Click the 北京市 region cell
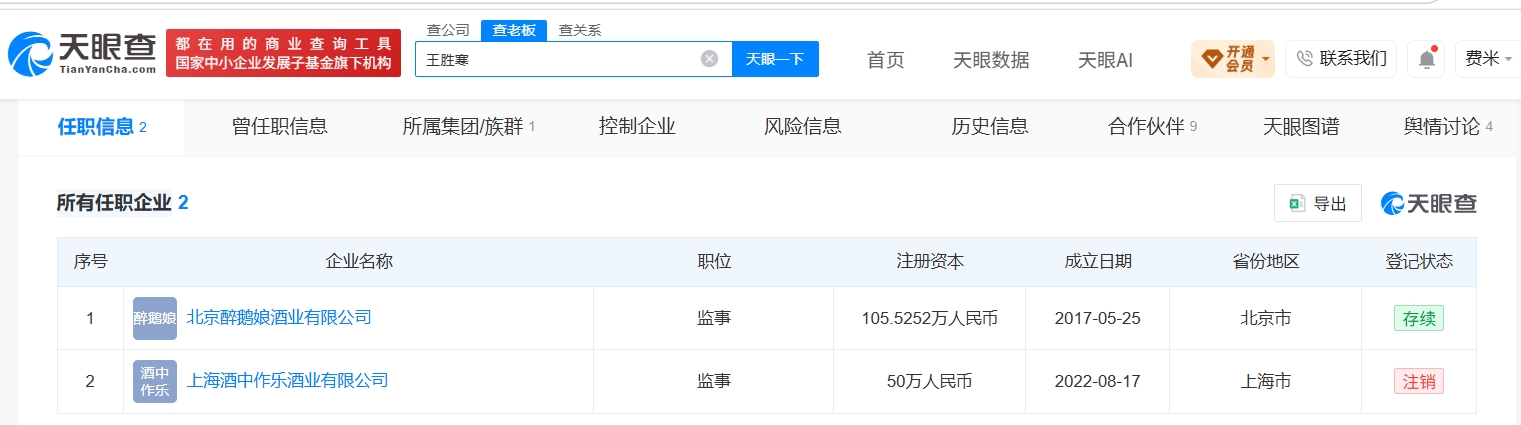Image resolution: width=1521 pixels, height=425 pixels. click(x=1266, y=319)
